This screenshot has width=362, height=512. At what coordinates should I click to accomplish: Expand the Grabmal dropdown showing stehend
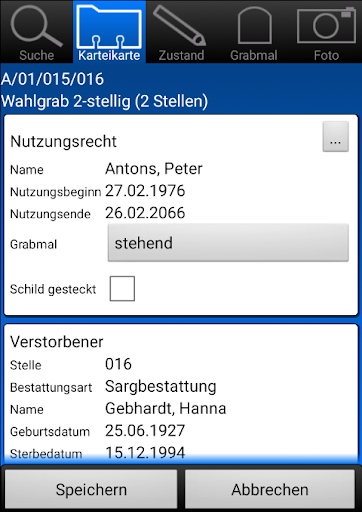pos(228,243)
